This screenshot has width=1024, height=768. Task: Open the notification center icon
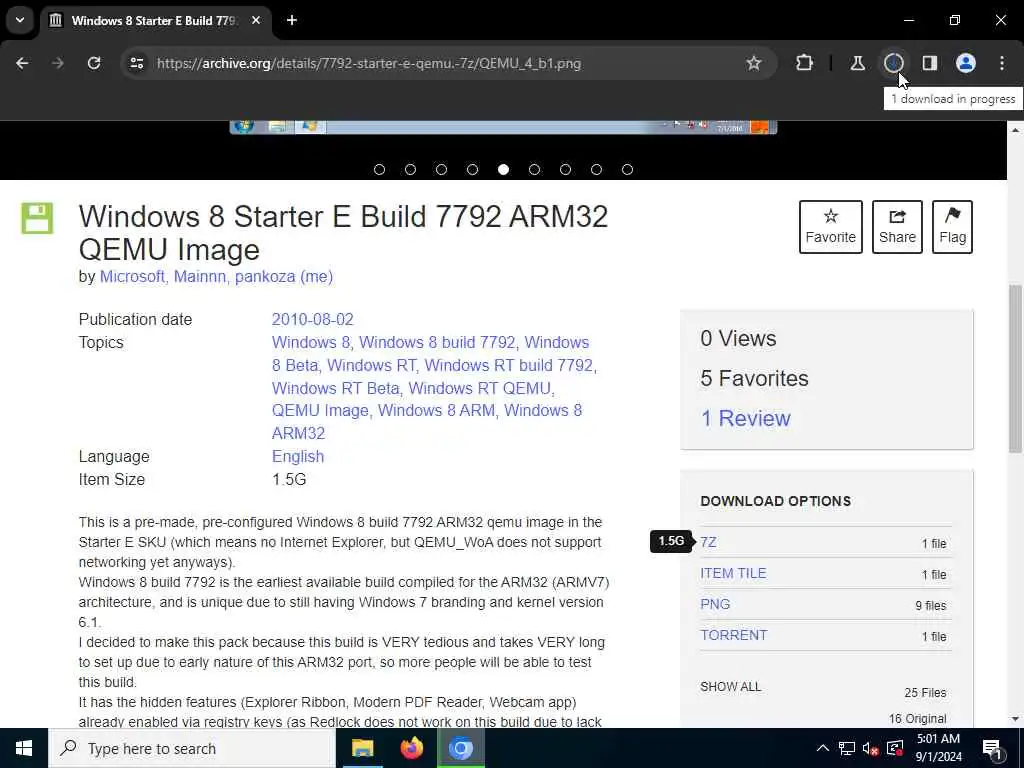click(x=992, y=749)
